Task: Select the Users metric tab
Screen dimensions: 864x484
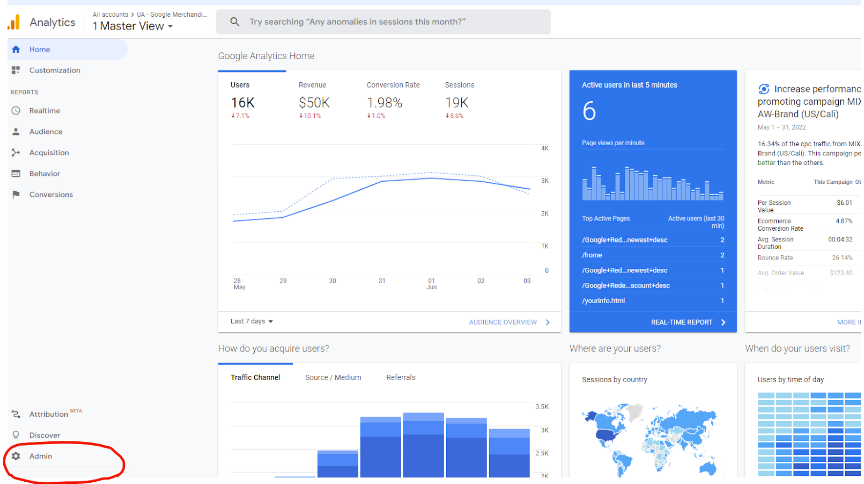Action: coord(252,99)
